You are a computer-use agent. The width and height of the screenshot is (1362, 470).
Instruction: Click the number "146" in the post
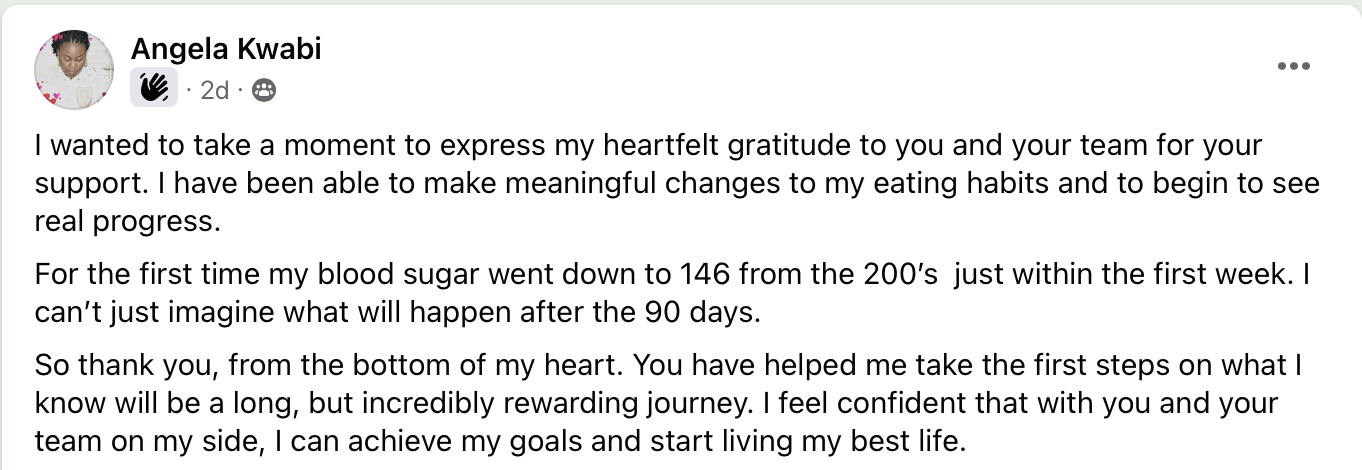tap(706, 272)
